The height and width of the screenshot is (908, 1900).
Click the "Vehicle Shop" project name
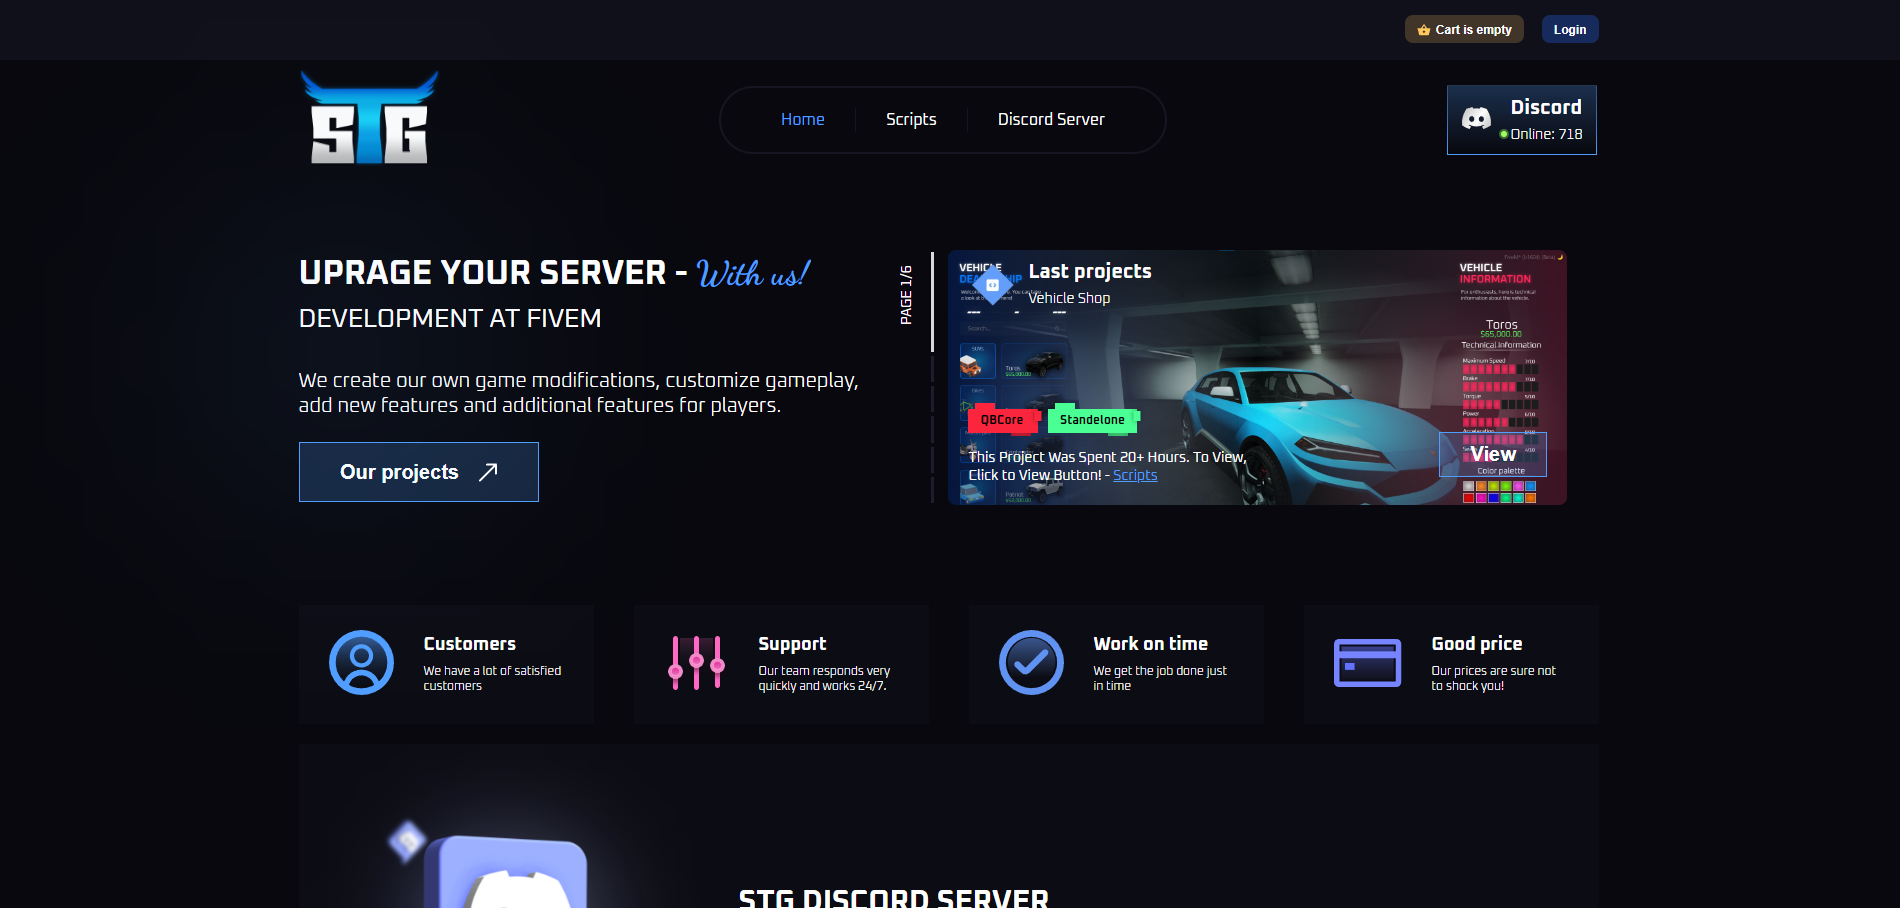[x=1069, y=298]
